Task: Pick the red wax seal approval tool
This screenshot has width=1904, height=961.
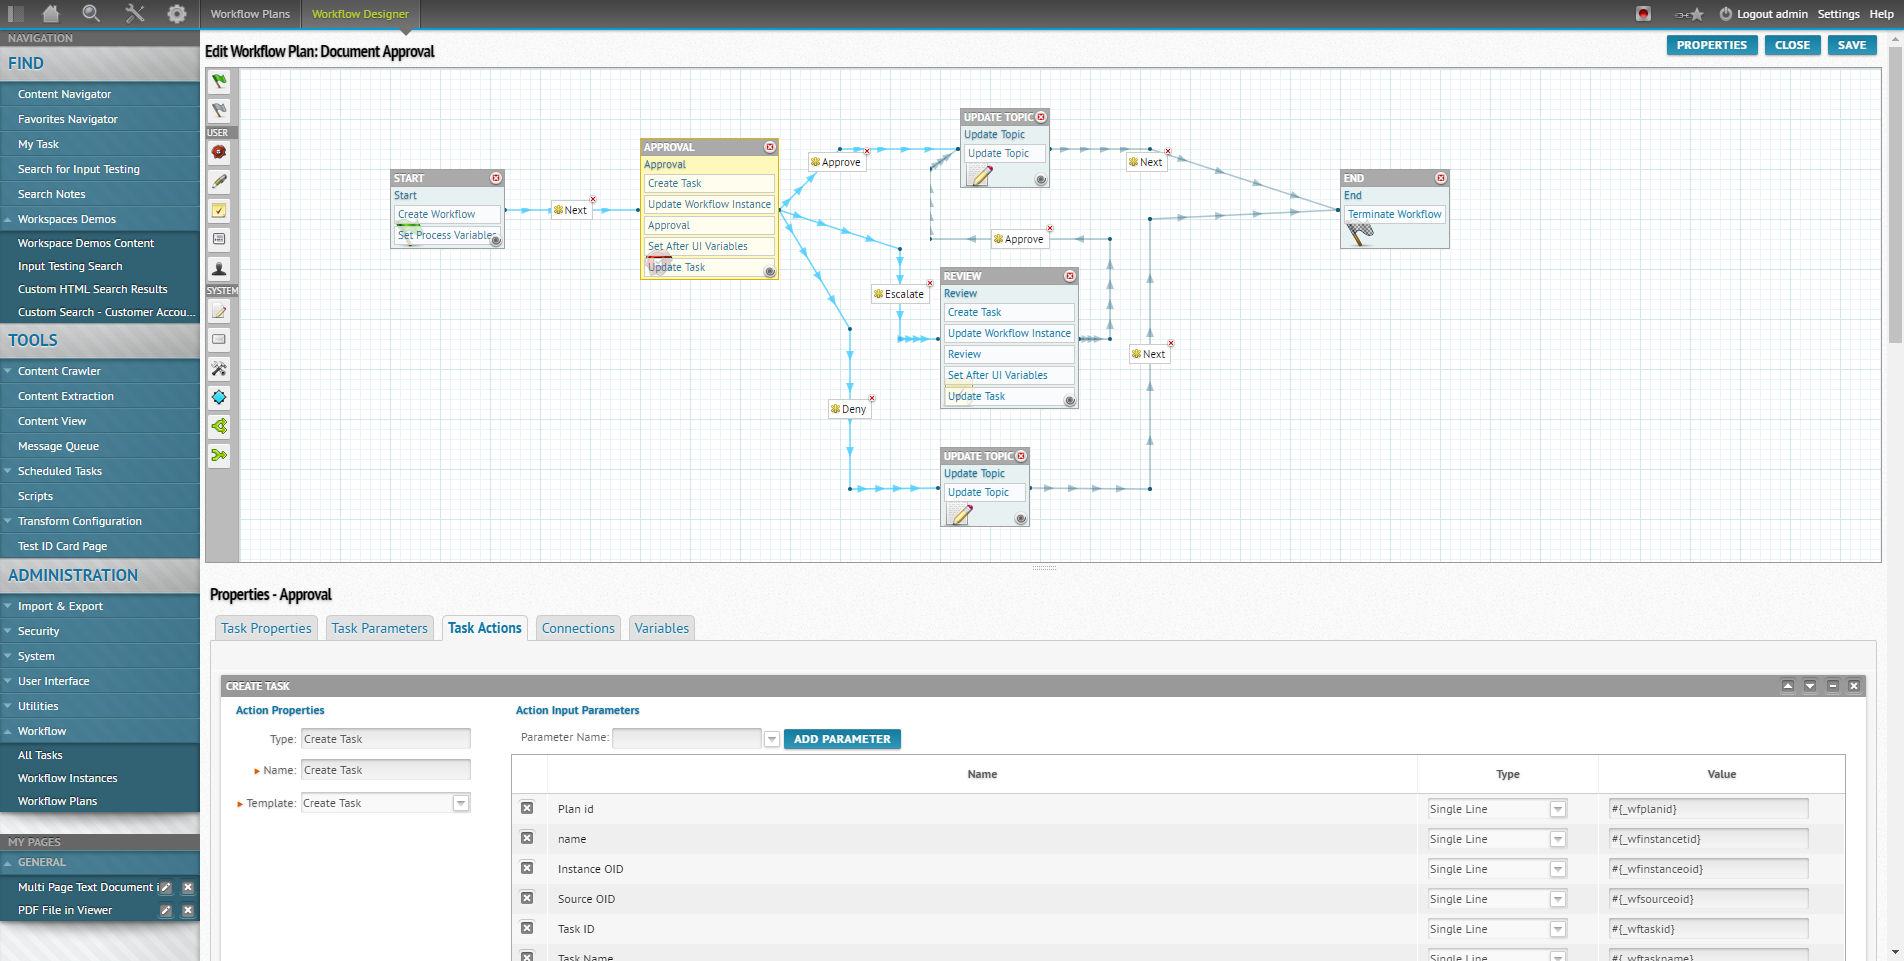Action: tap(219, 152)
